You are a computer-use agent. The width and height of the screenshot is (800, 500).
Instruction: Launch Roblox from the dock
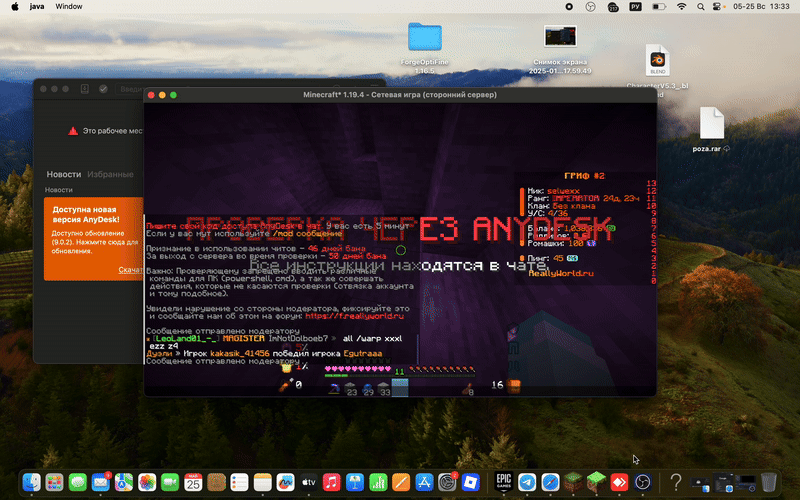(470, 482)
